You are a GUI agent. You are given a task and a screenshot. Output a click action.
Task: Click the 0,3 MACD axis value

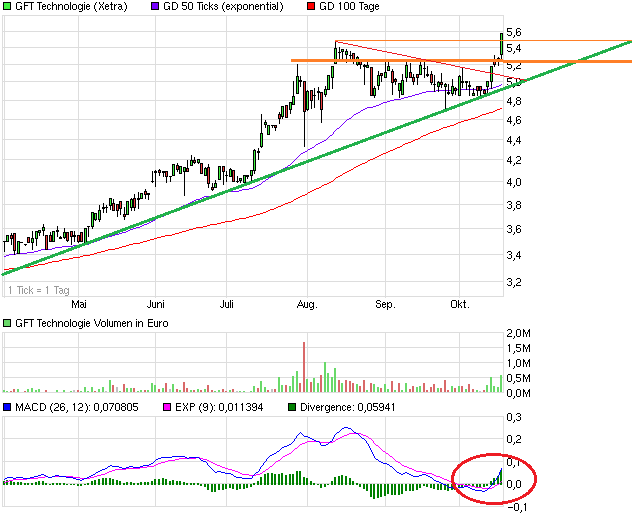pyautogui.click(x=514, y=417)
